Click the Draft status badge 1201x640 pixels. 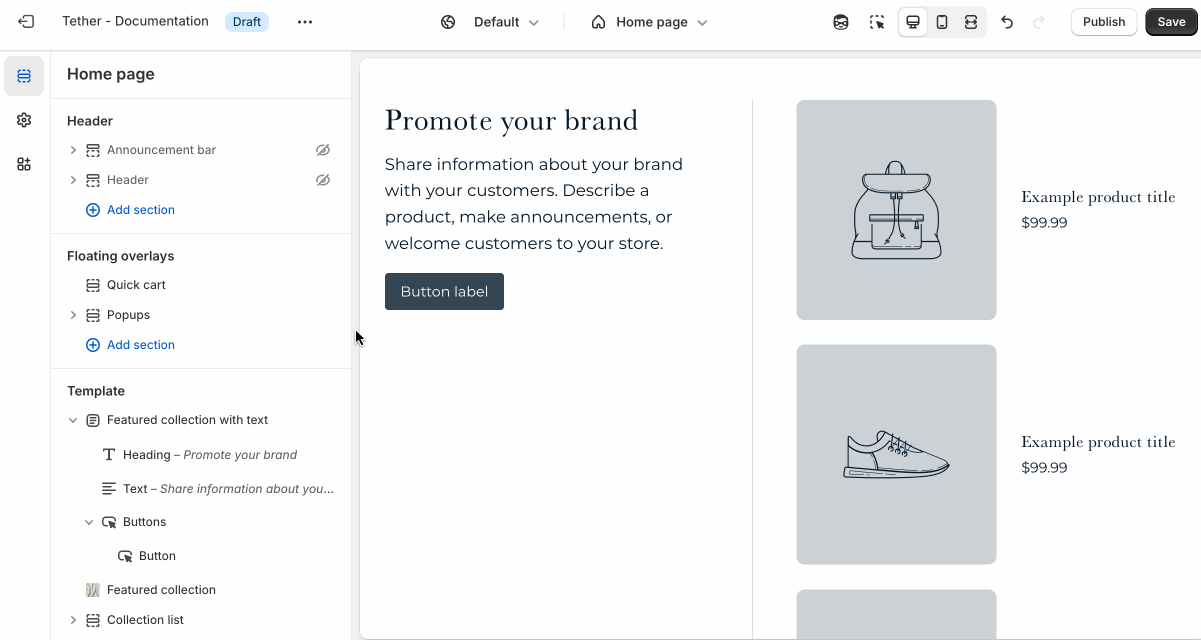[247, 22]
